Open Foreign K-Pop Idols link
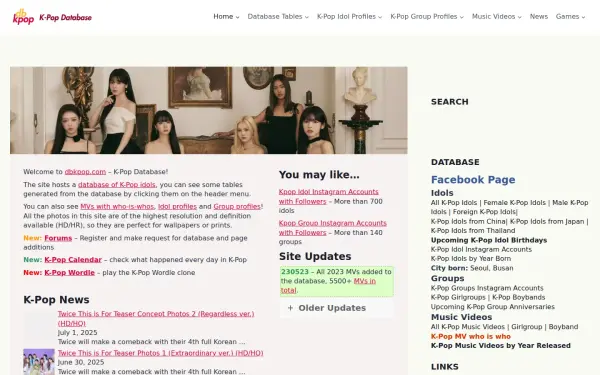The height and width of the screenshot is (375, 600). [485, 212]
